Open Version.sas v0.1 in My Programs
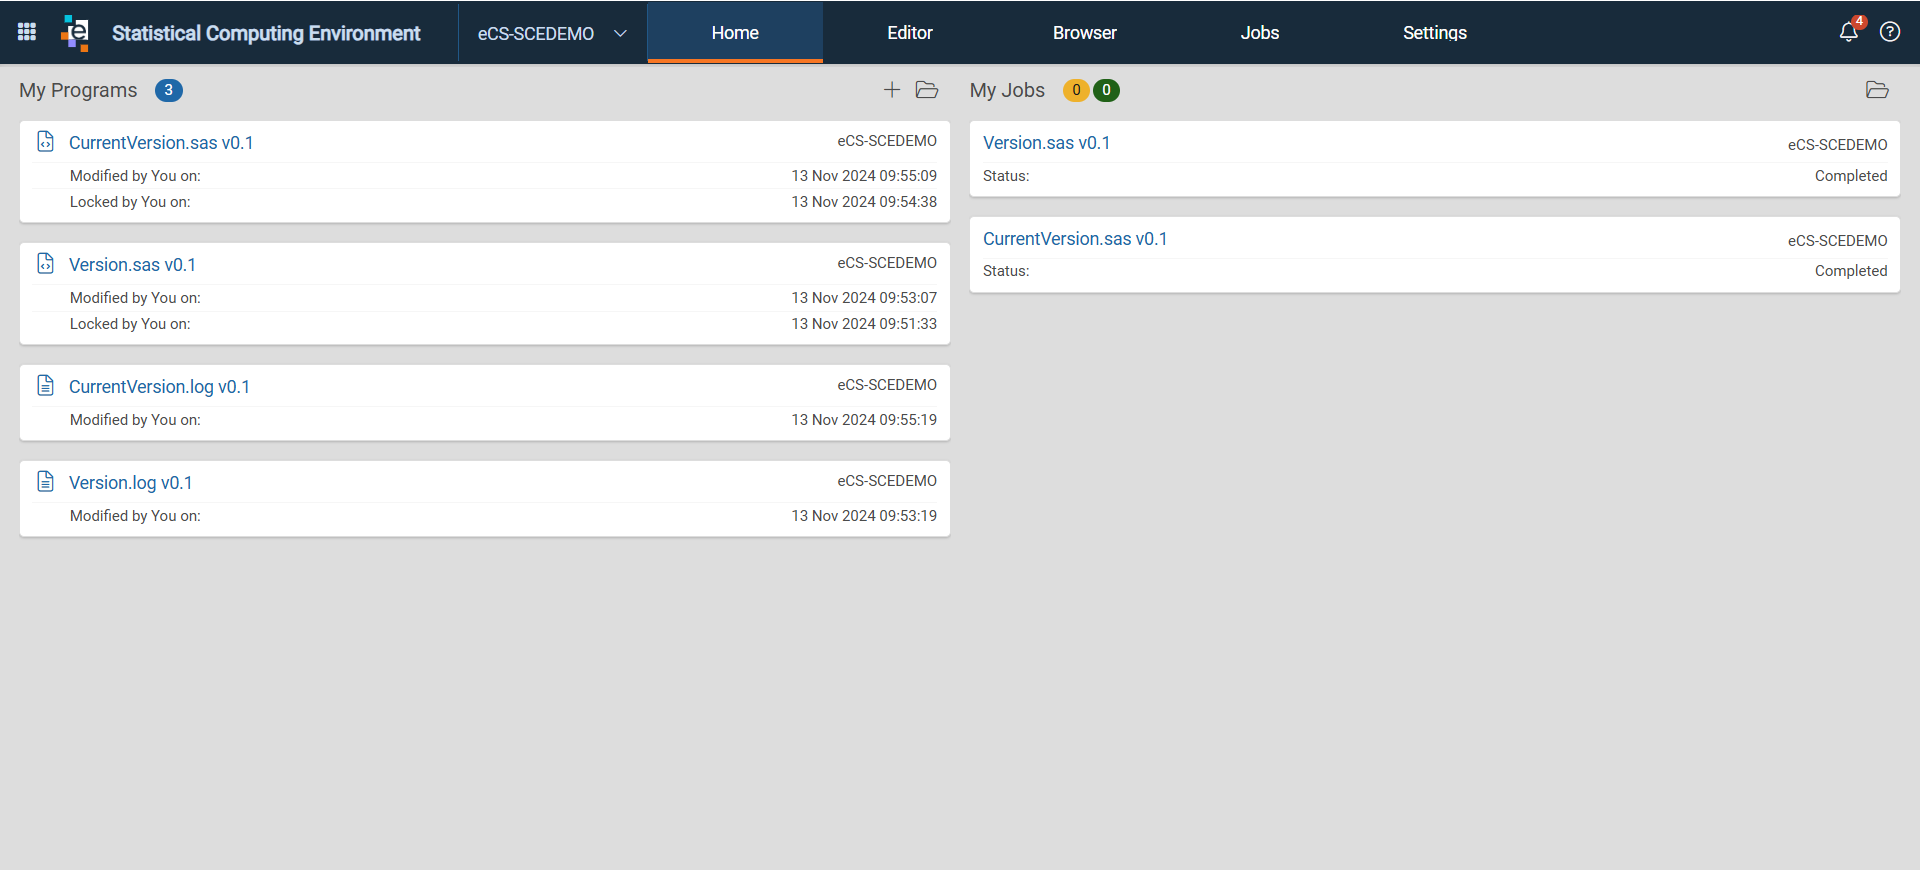Screen dimensions: 1920x870 132,265
